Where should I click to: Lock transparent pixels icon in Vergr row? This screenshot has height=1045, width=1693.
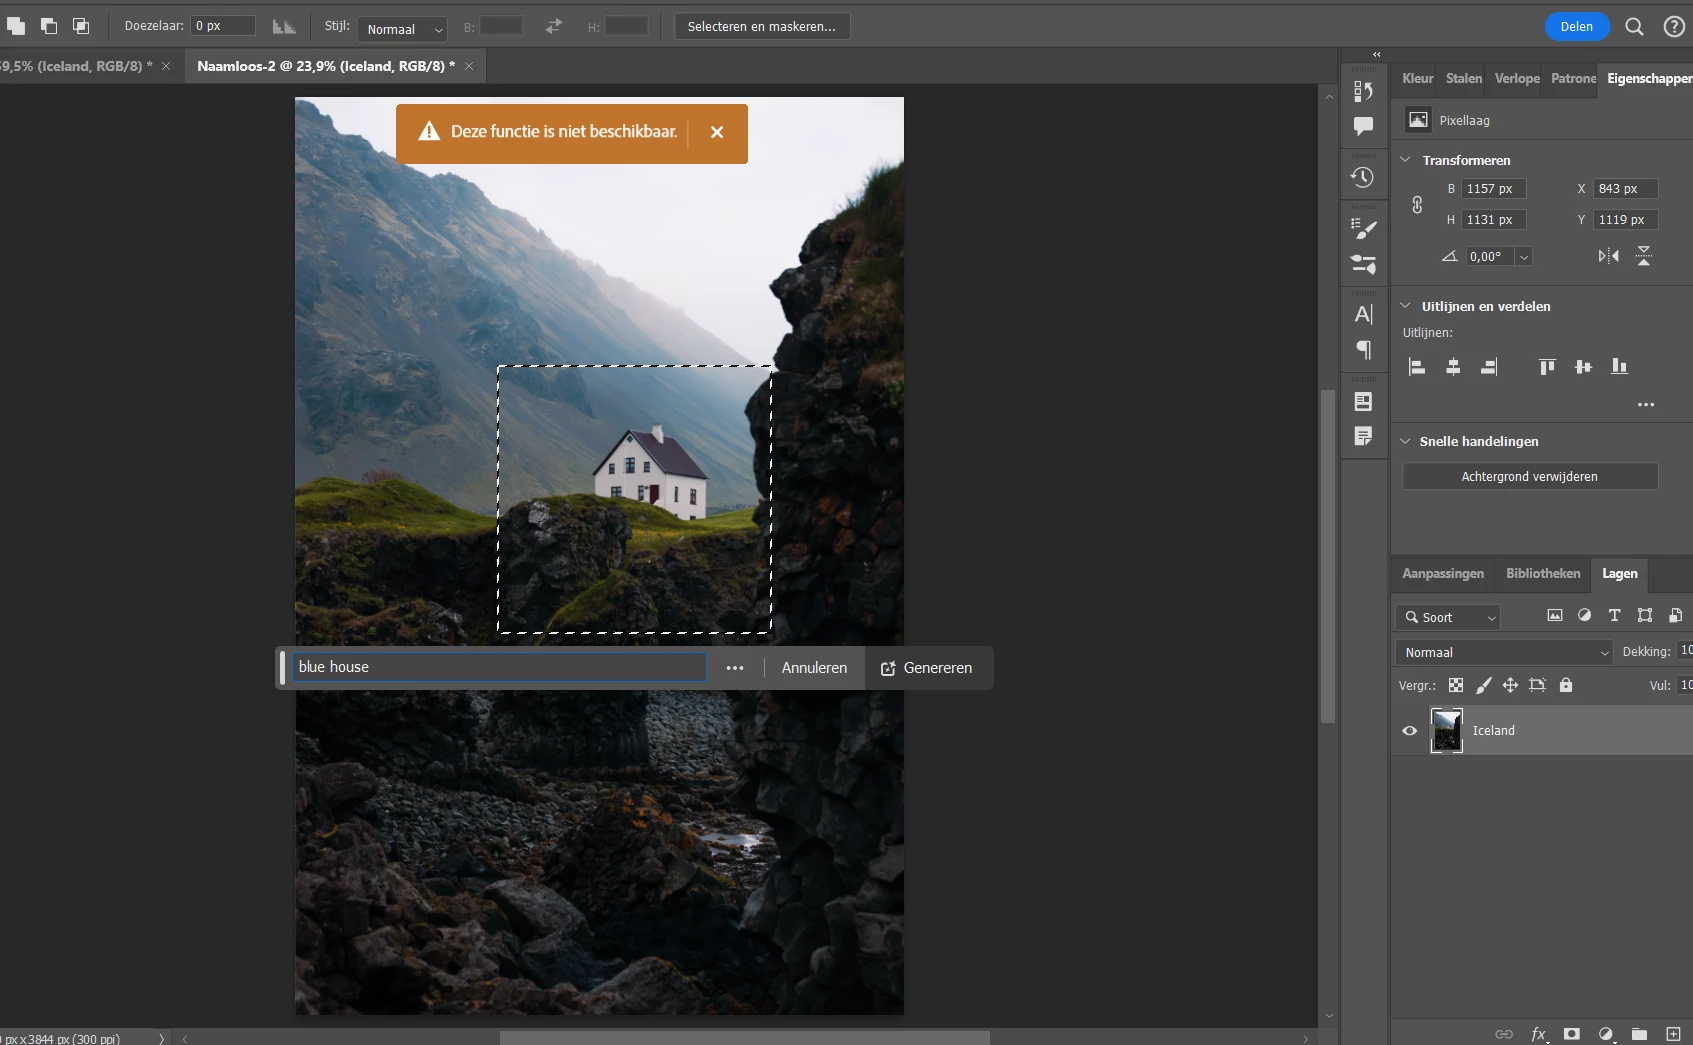[x=1456, y=685]
